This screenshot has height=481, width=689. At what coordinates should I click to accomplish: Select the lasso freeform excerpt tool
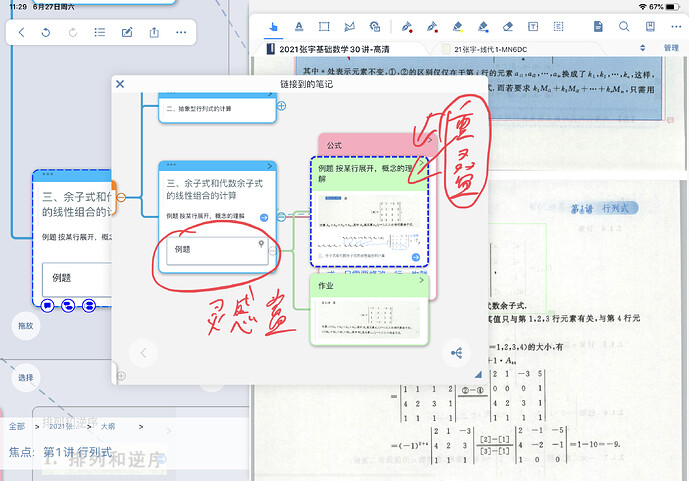(349, 27)
